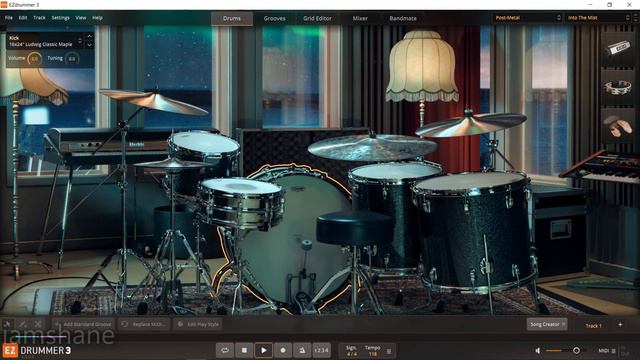
Task: Switch to the Grid Editor tab
Action: [317, 18]
